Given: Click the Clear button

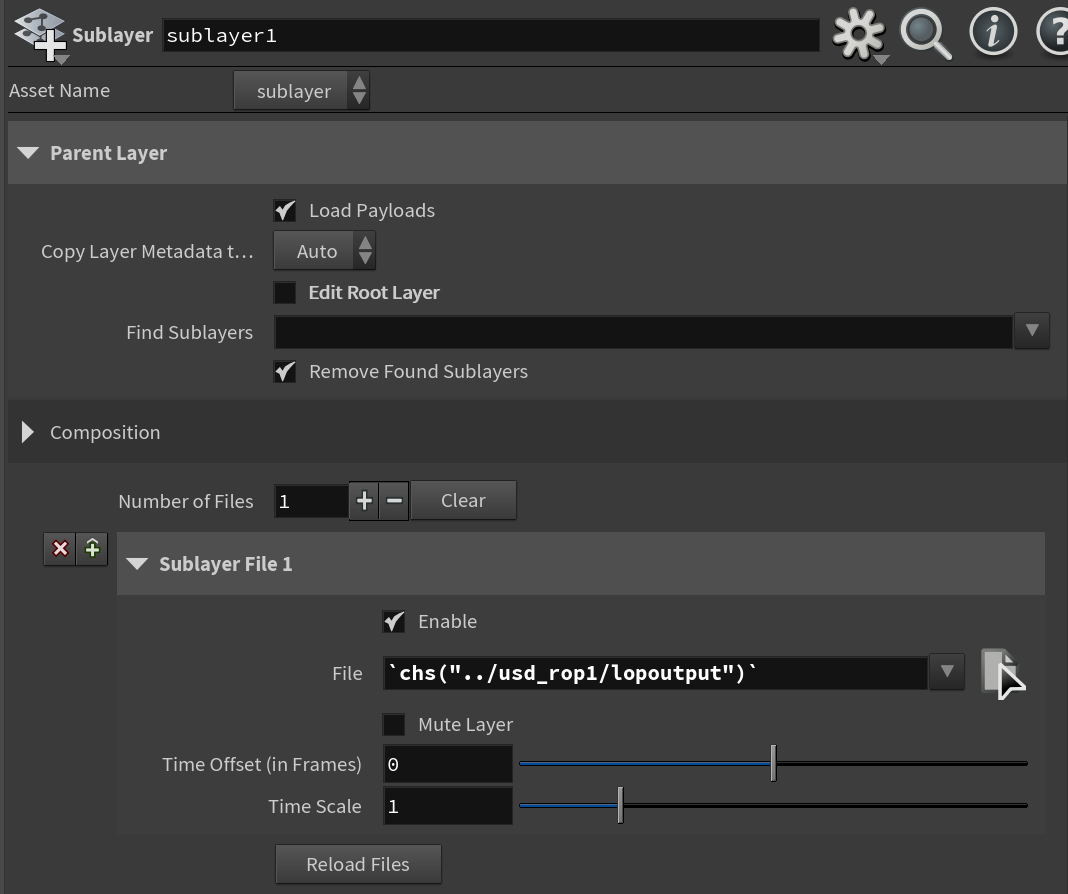Looking at the screenshot, I should tap(463, 500).
